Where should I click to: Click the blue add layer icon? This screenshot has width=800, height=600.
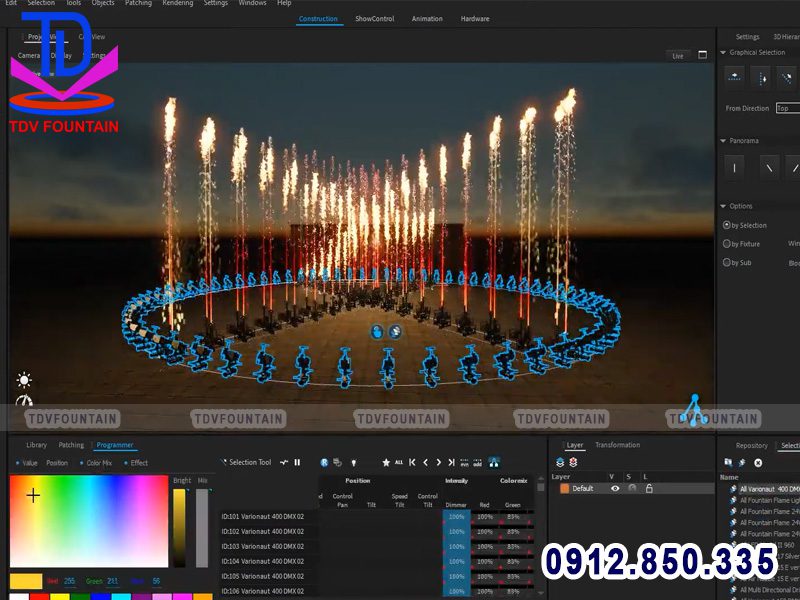(560, 462)
